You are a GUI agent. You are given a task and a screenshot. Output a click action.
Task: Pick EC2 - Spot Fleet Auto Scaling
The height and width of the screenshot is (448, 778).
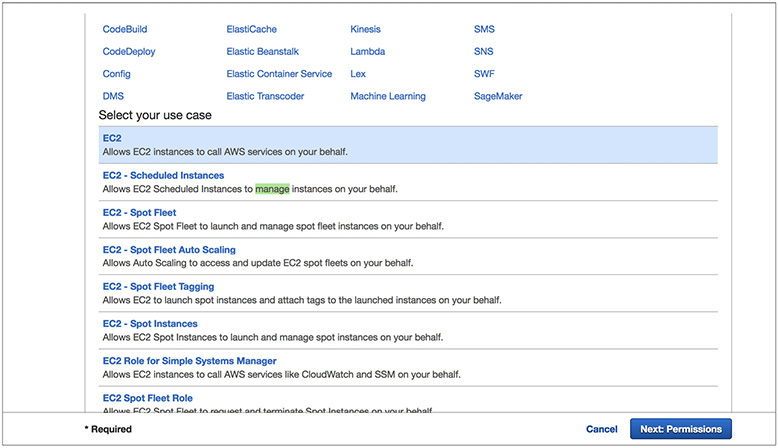169,250
